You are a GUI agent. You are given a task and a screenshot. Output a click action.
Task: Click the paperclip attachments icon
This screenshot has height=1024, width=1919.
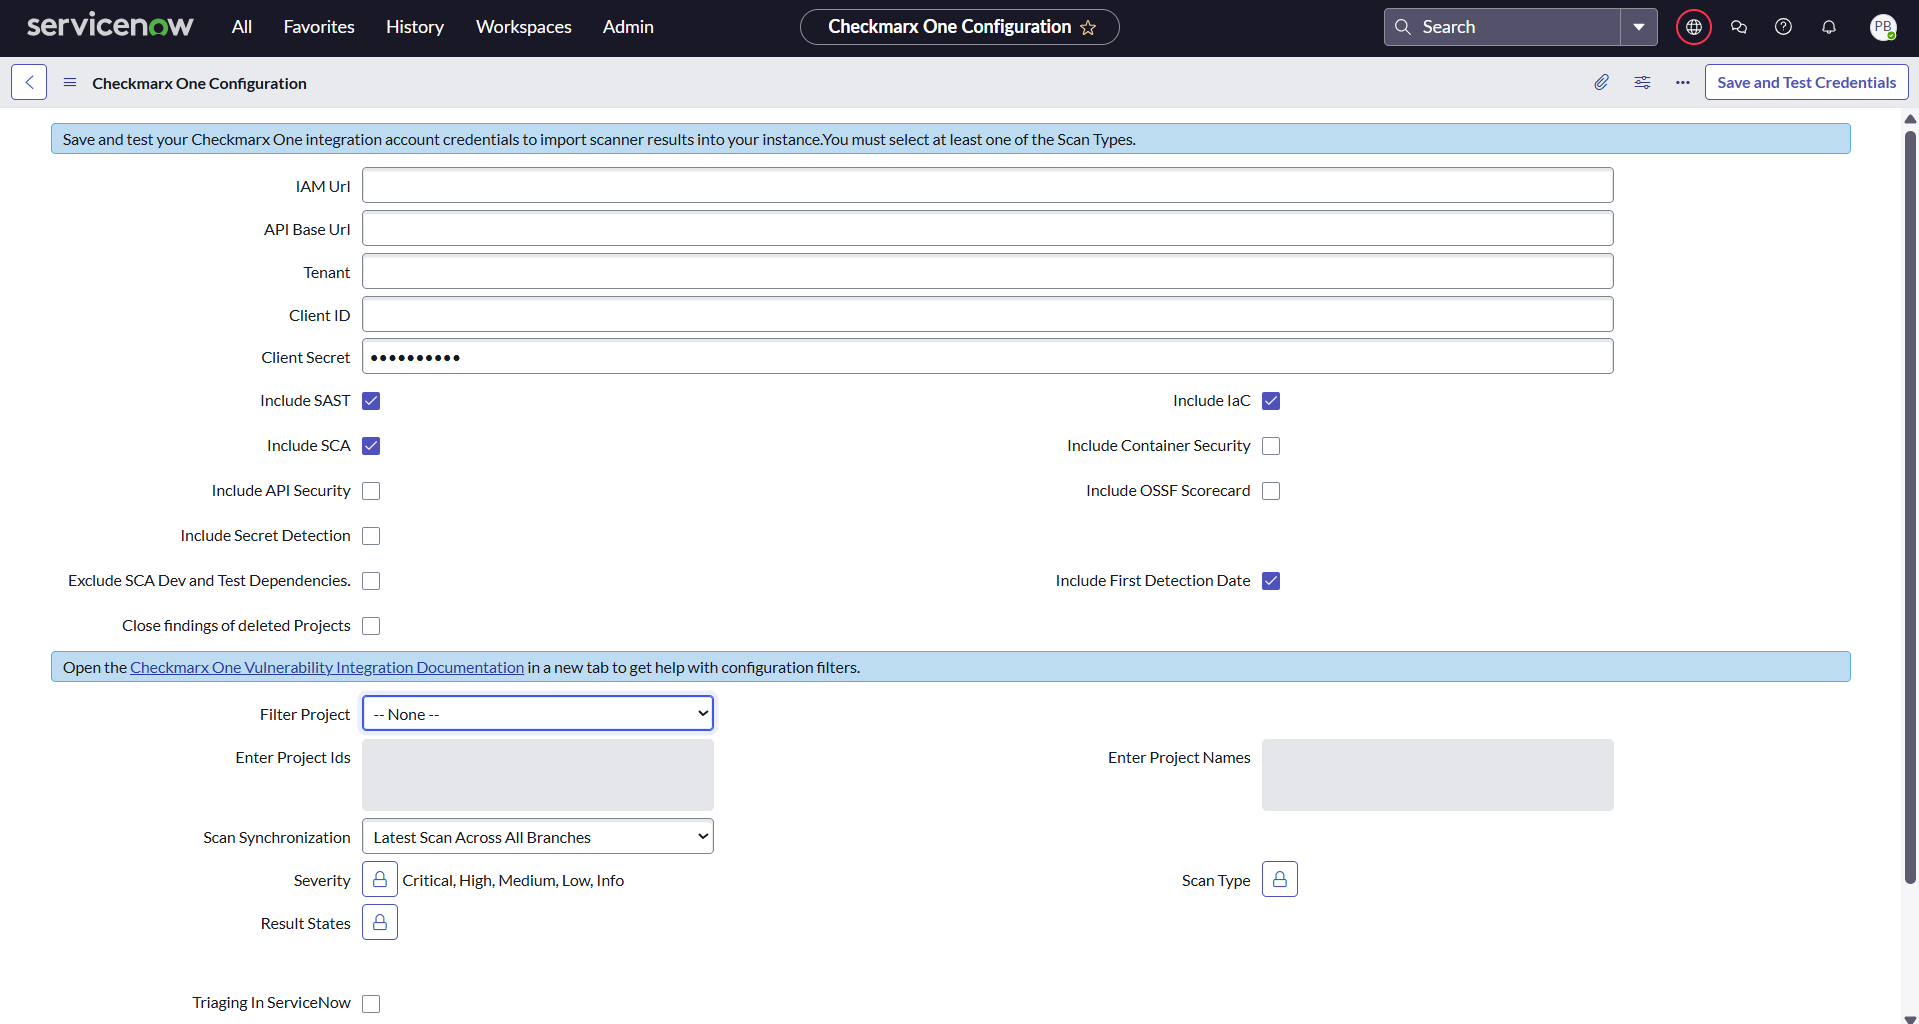(x=1601, y=82)
